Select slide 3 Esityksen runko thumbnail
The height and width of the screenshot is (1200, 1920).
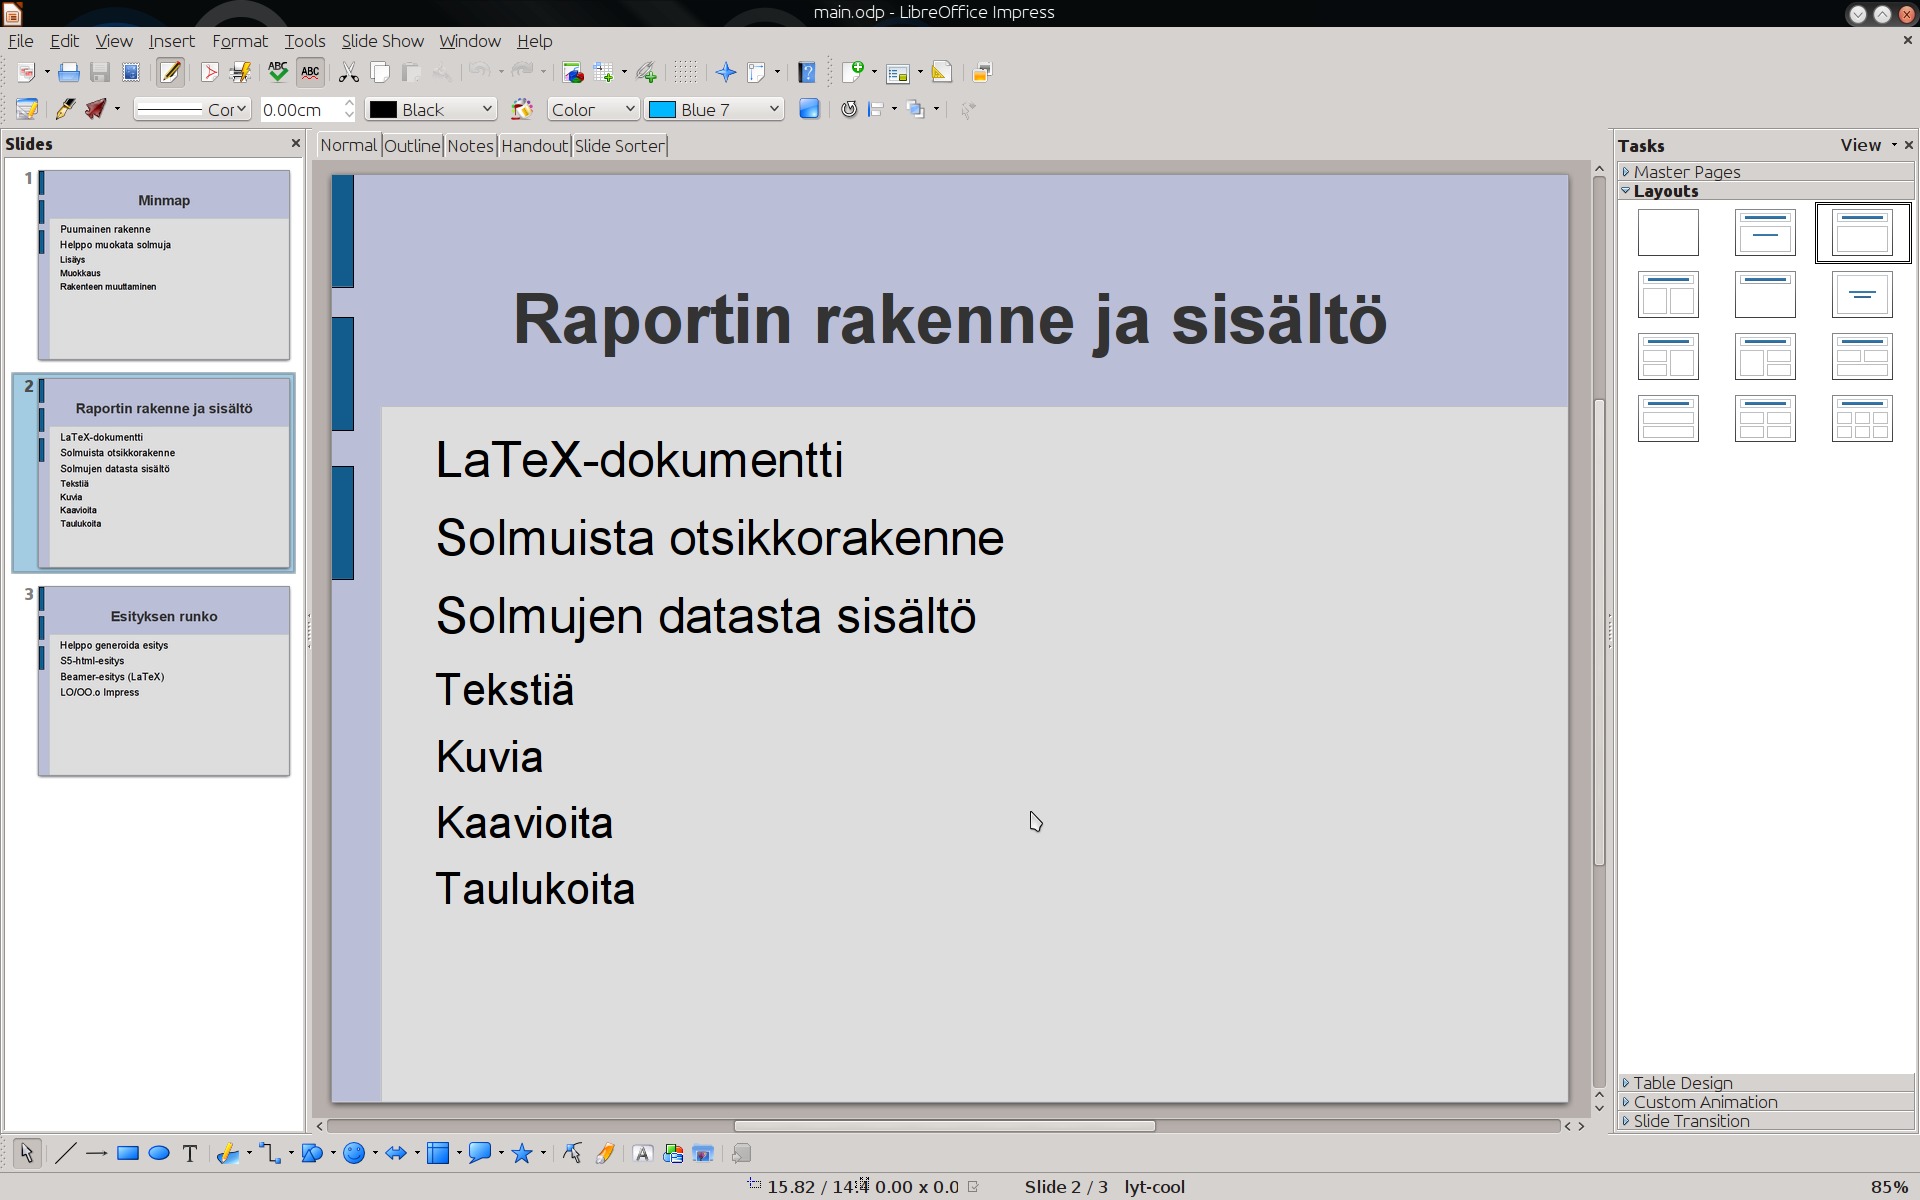click(164, 681)
